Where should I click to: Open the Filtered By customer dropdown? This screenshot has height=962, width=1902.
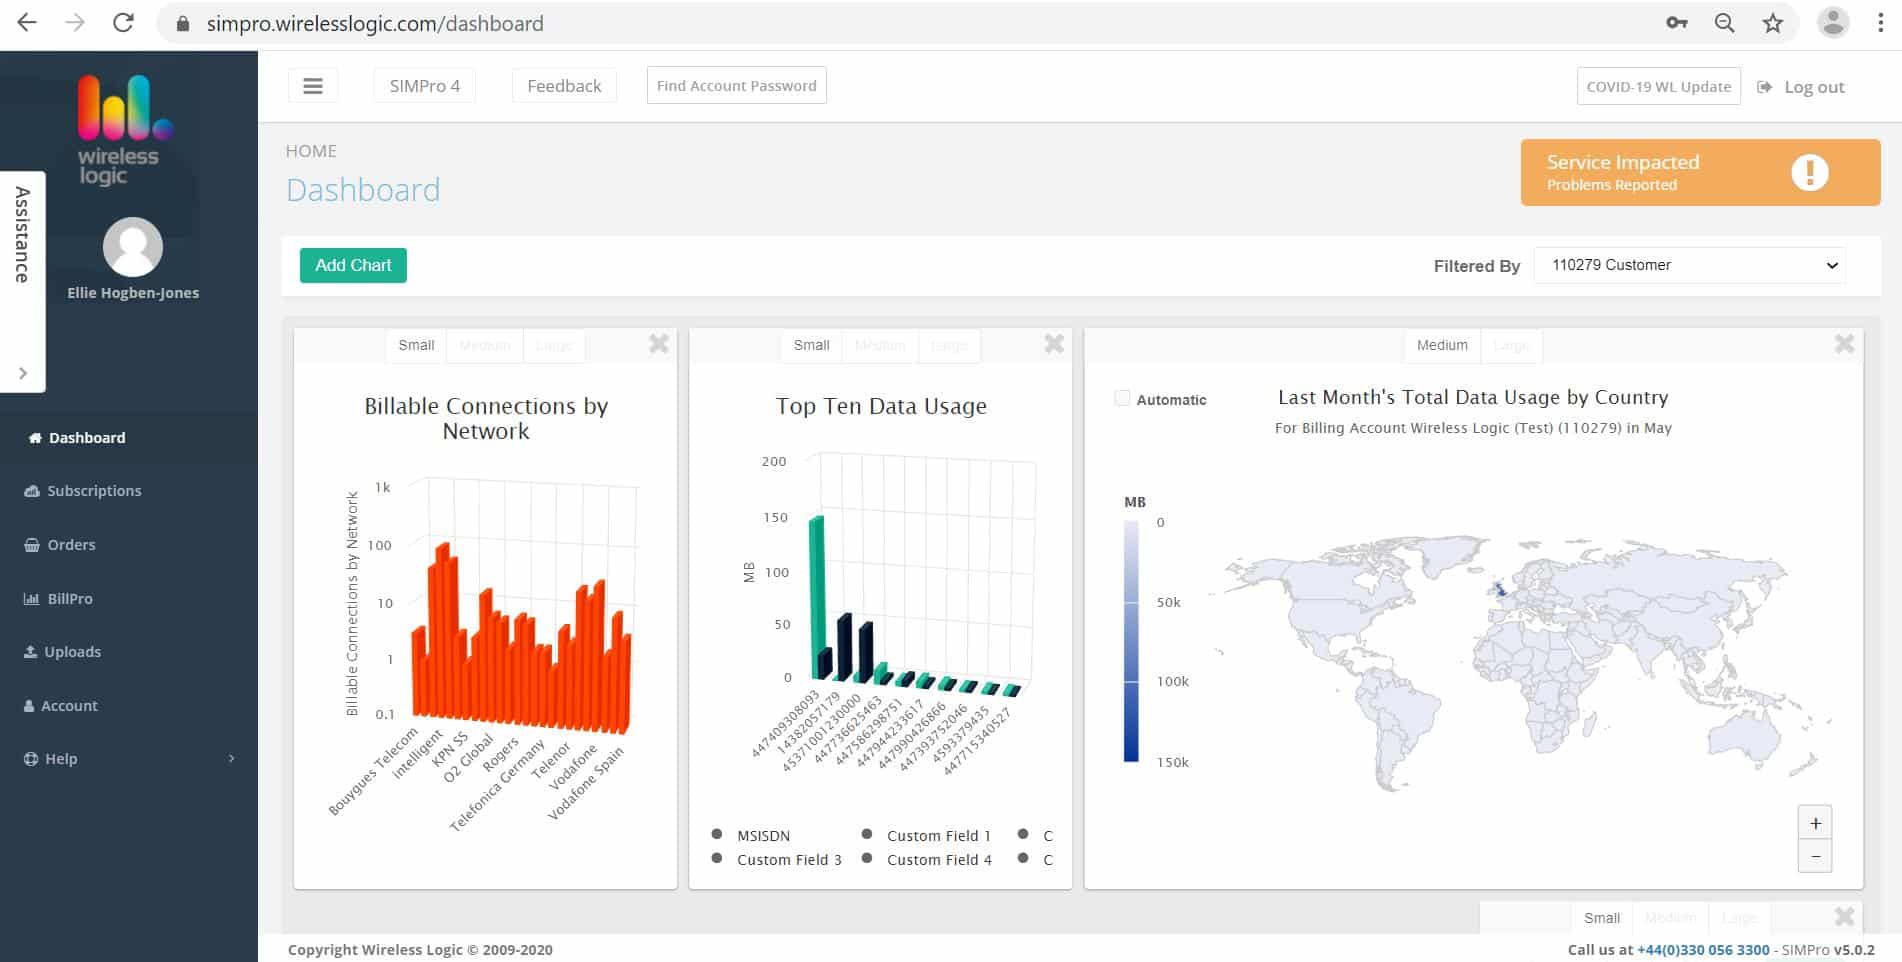pyautogui.click(x=1690, y=265)
